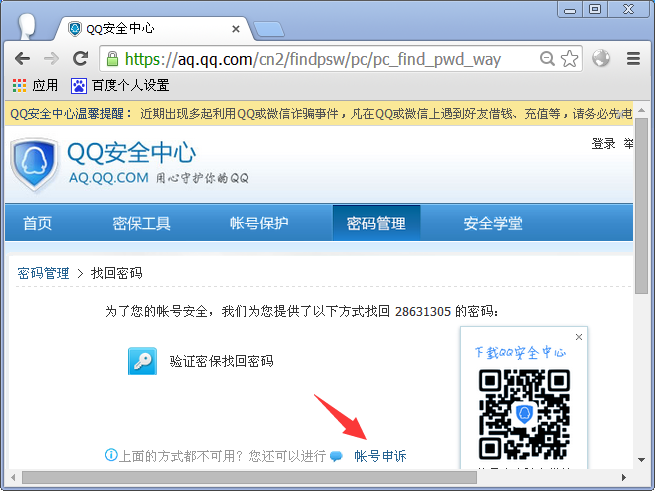The height and width of the screenshot is (491, 655).
Task: Click the AQ.QQ.COM slogan text
Action: (x=159, y=178)
